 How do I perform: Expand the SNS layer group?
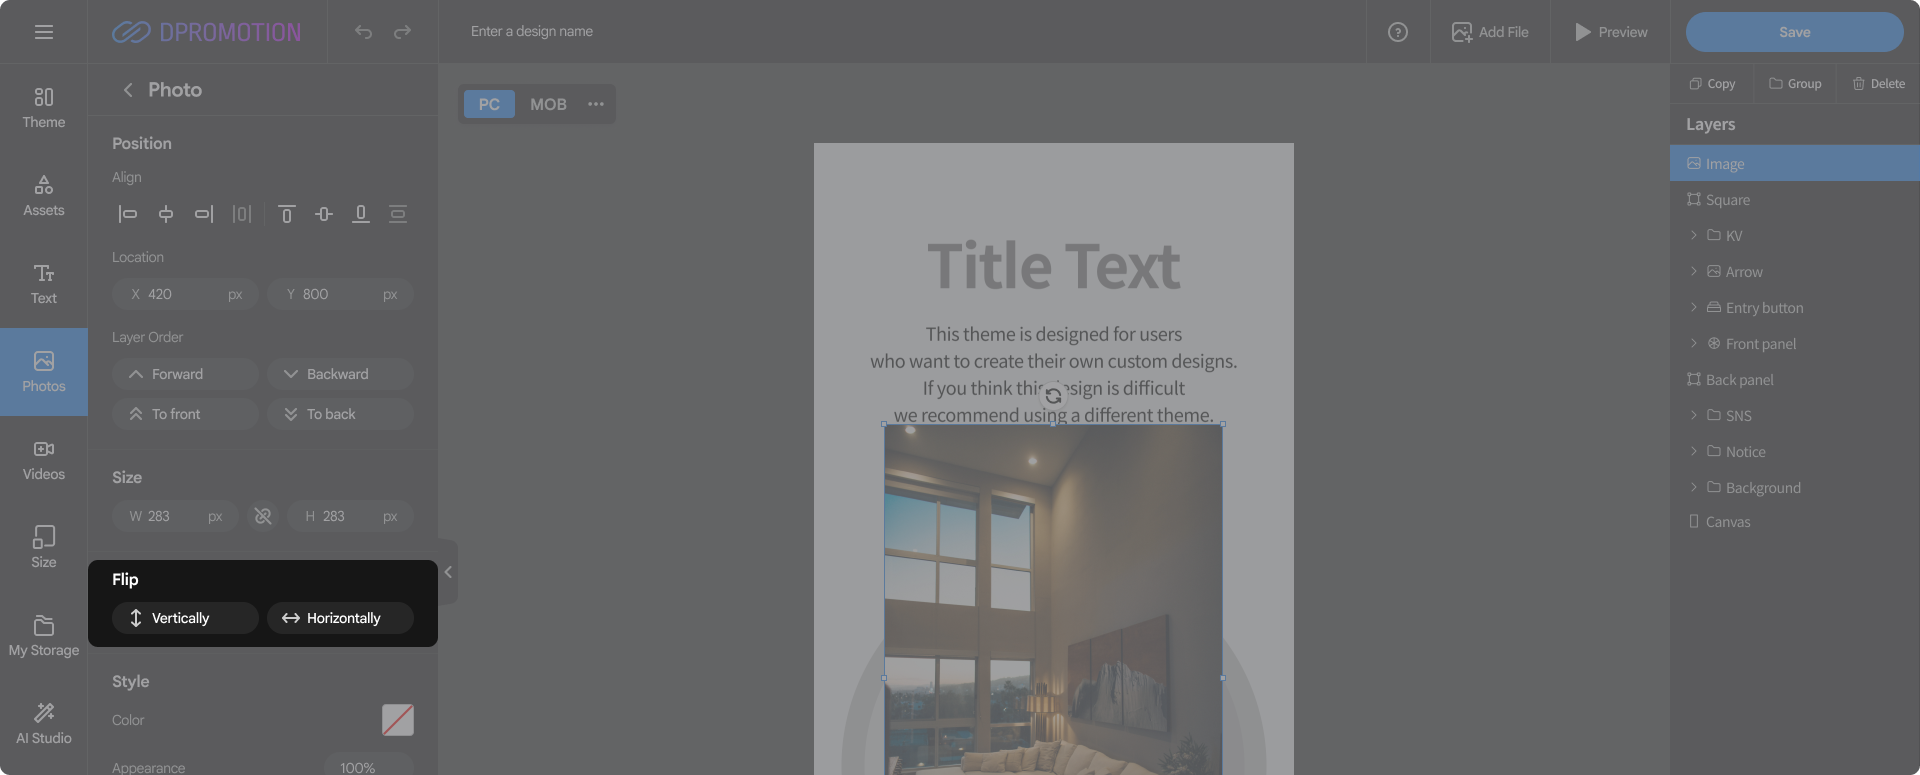[x=1694, y=416]
